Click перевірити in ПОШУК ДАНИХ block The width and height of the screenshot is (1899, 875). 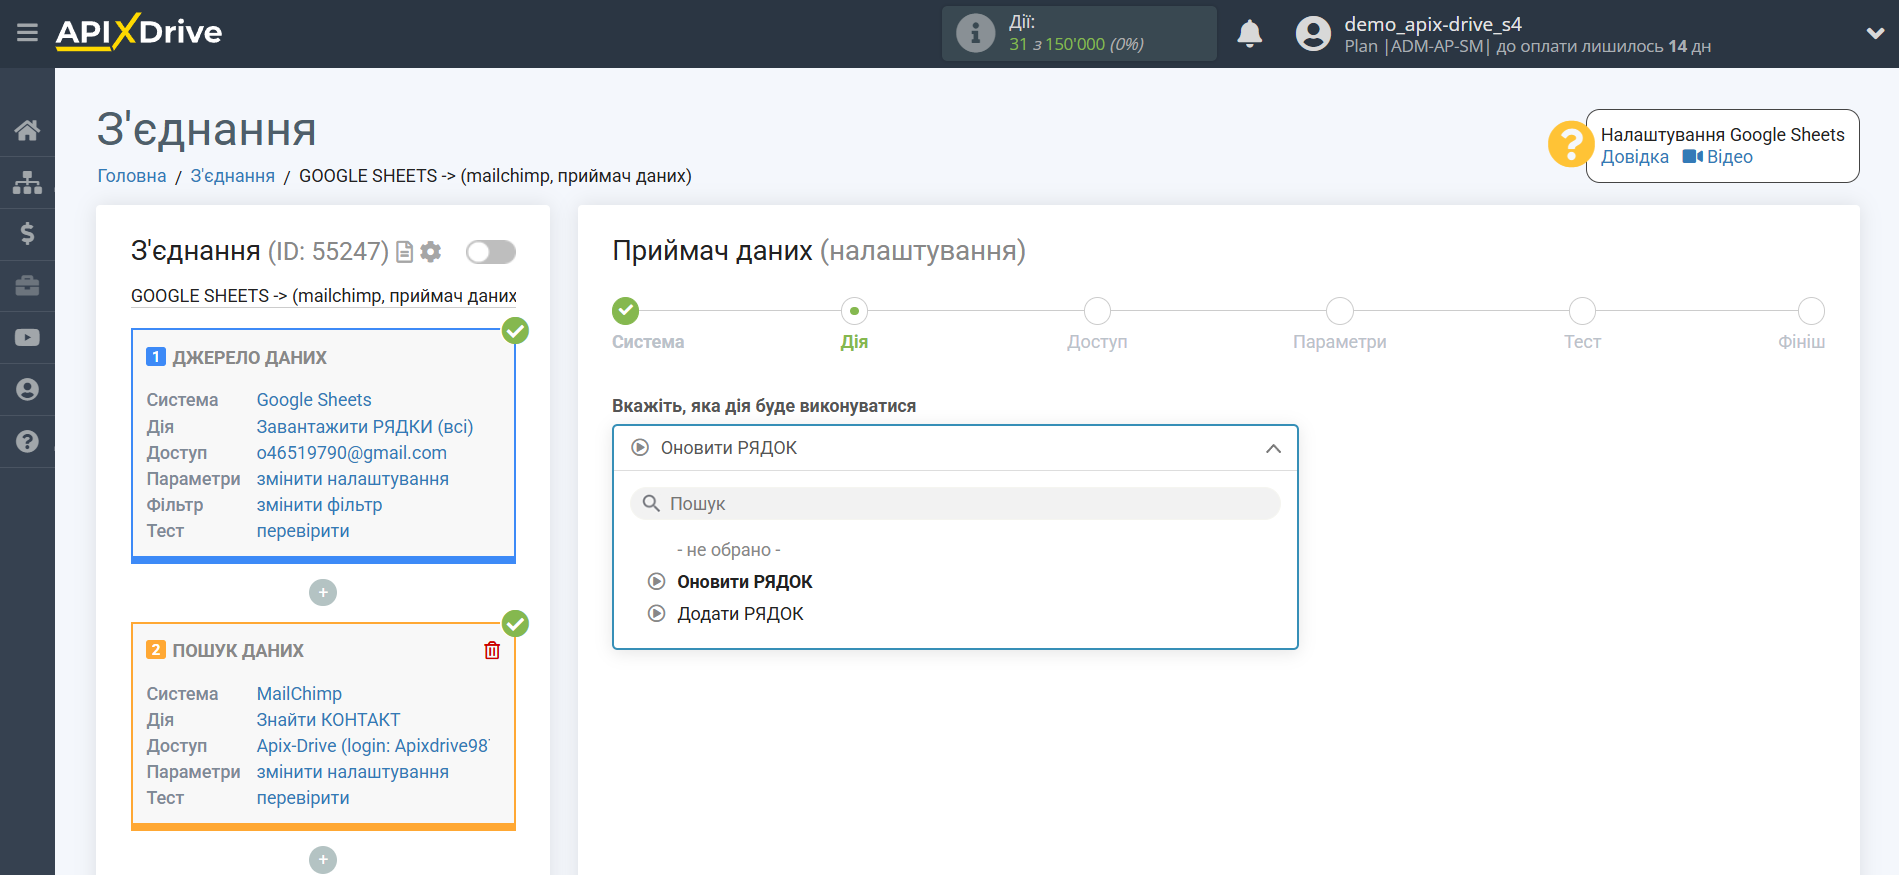tap(303, 798)
